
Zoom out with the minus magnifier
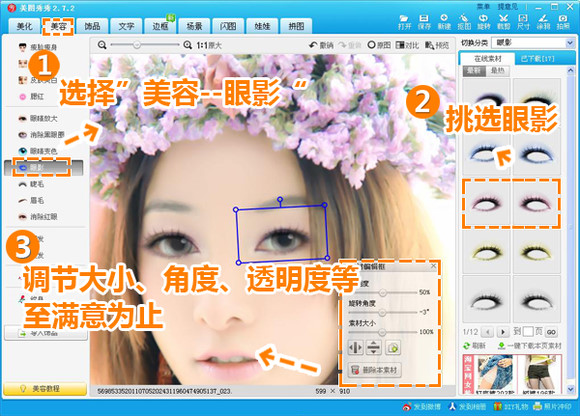tap(102, 45)
